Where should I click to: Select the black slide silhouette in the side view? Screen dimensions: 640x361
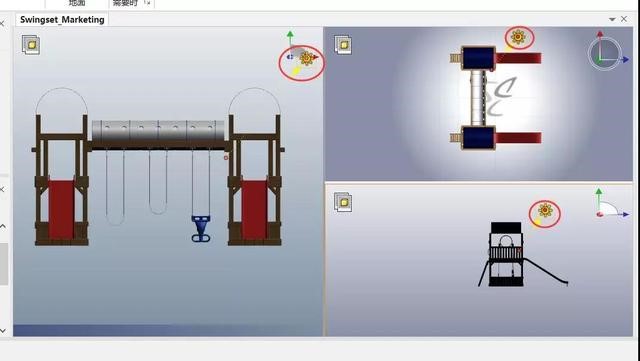(546, 271)
